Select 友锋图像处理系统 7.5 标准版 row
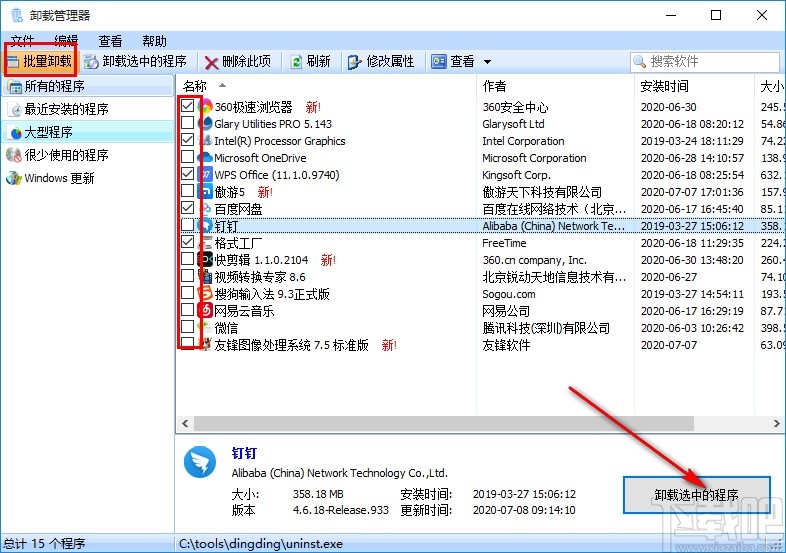This screenshot has height=553, width=786. point(292,345)
